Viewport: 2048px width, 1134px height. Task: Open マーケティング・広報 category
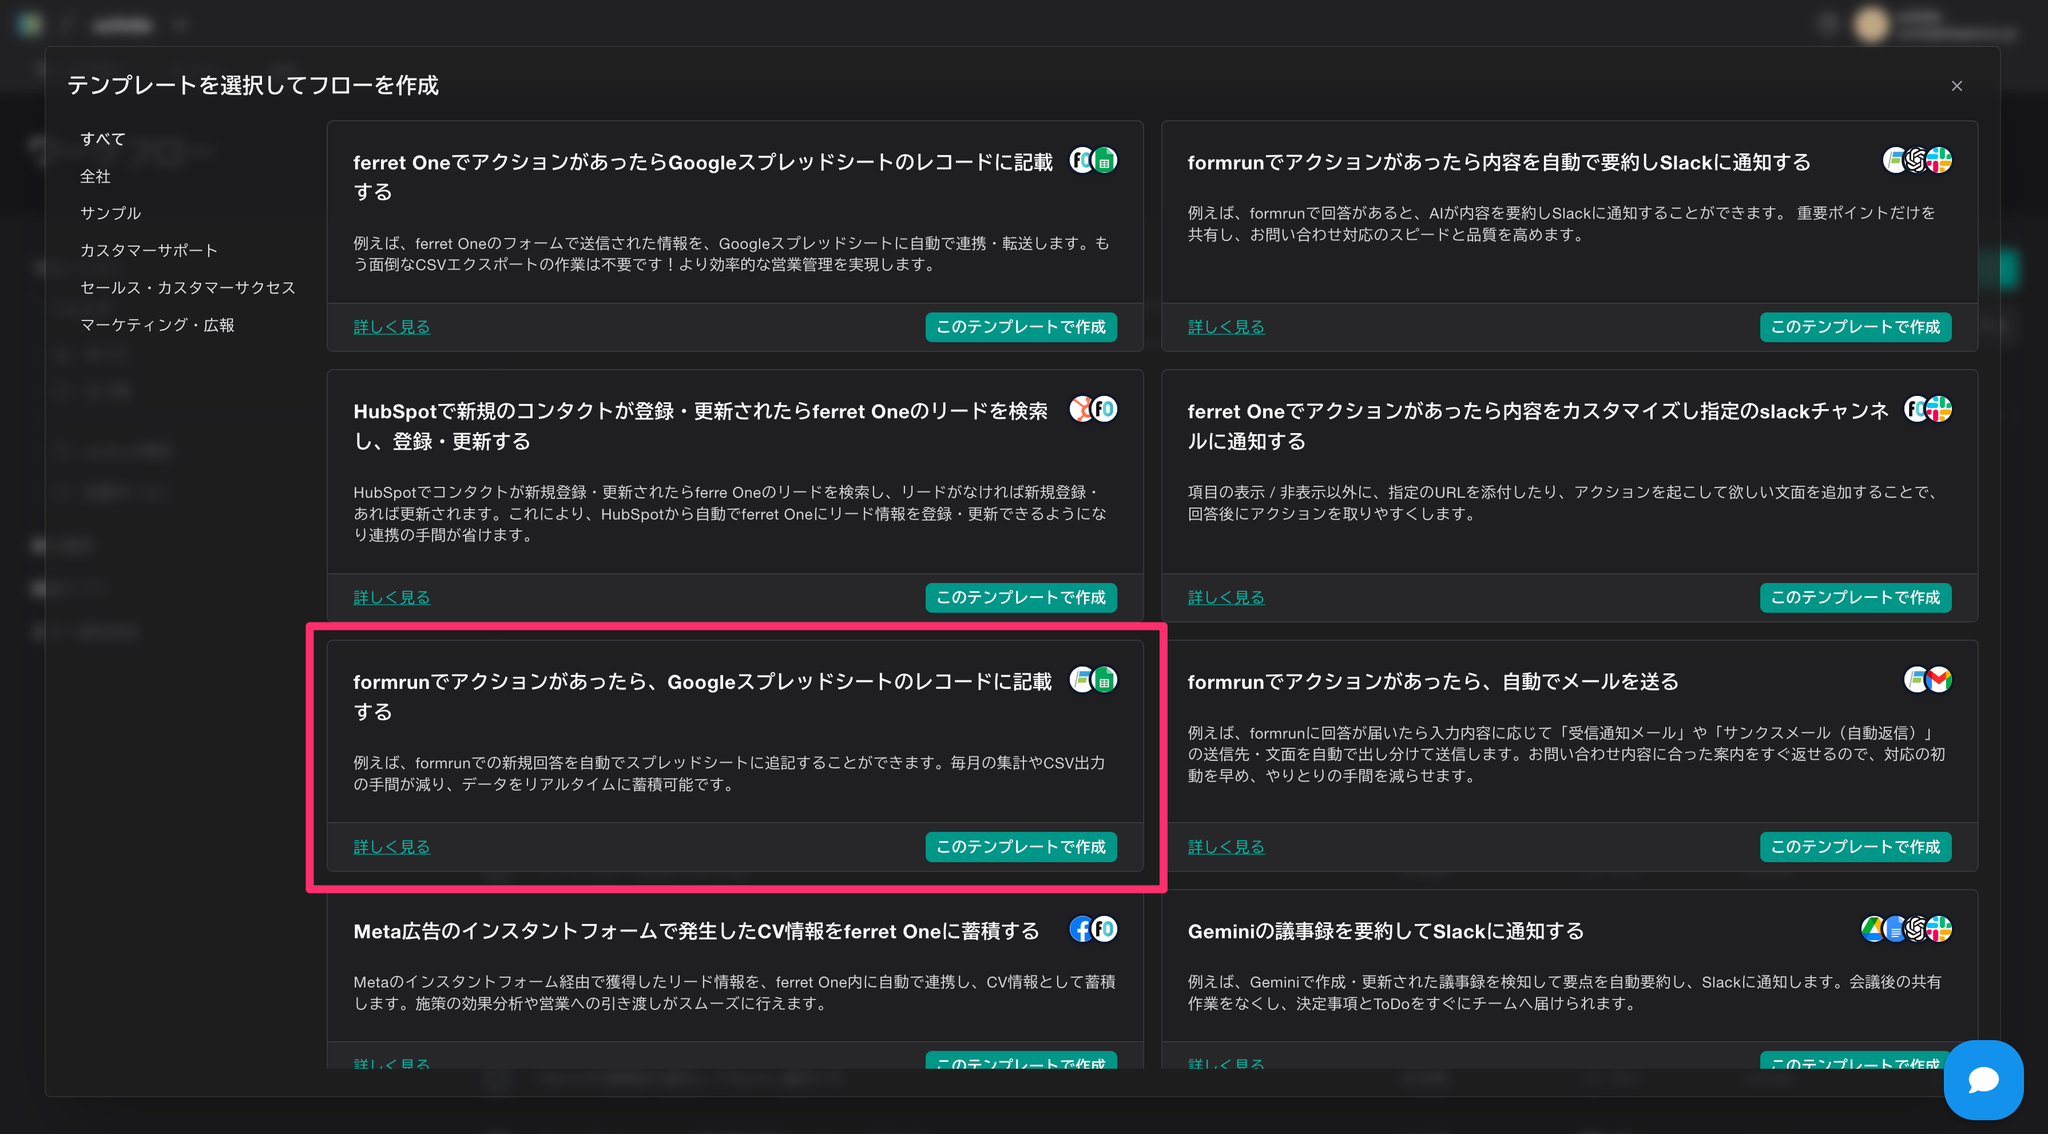pyautogui.click(x=157, y=325)
